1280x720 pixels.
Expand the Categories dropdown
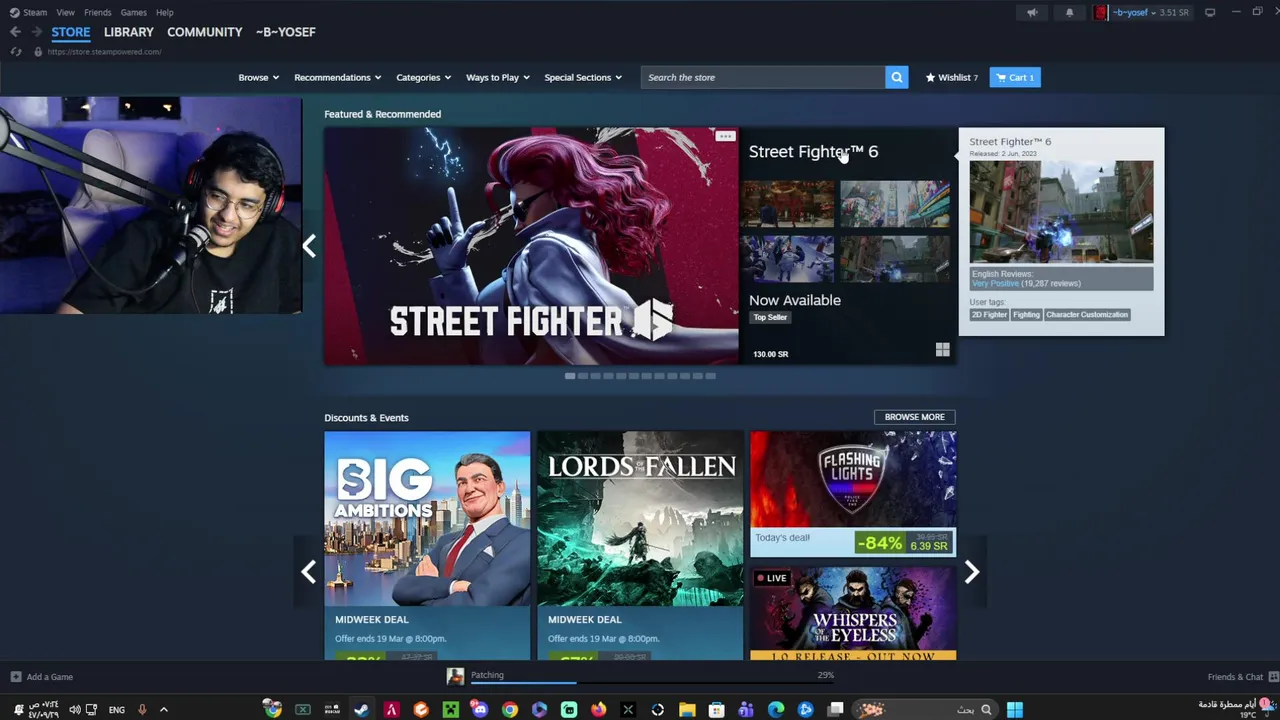(x=423, y=77)
